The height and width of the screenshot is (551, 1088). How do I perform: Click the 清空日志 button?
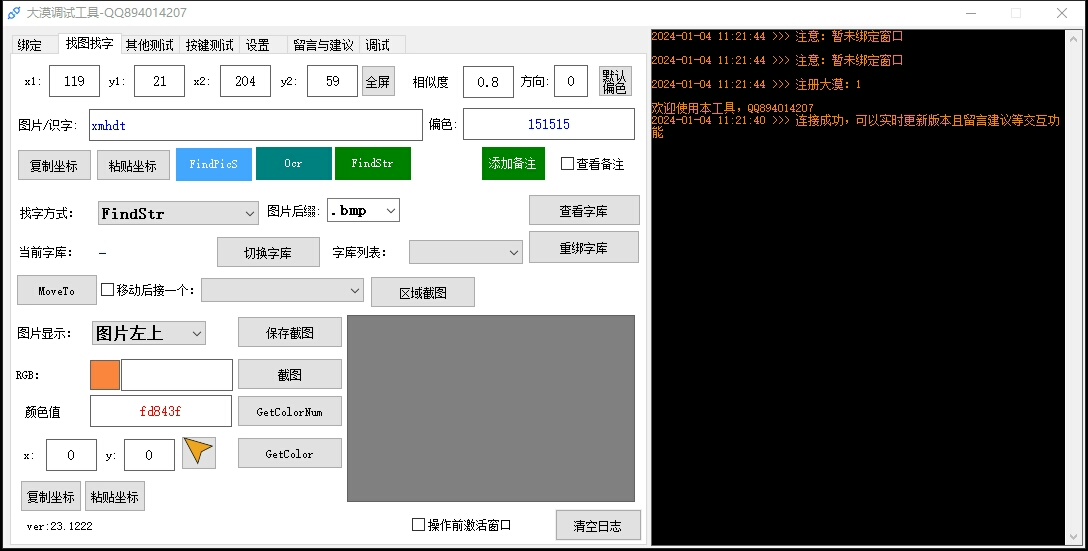[597, 526]
